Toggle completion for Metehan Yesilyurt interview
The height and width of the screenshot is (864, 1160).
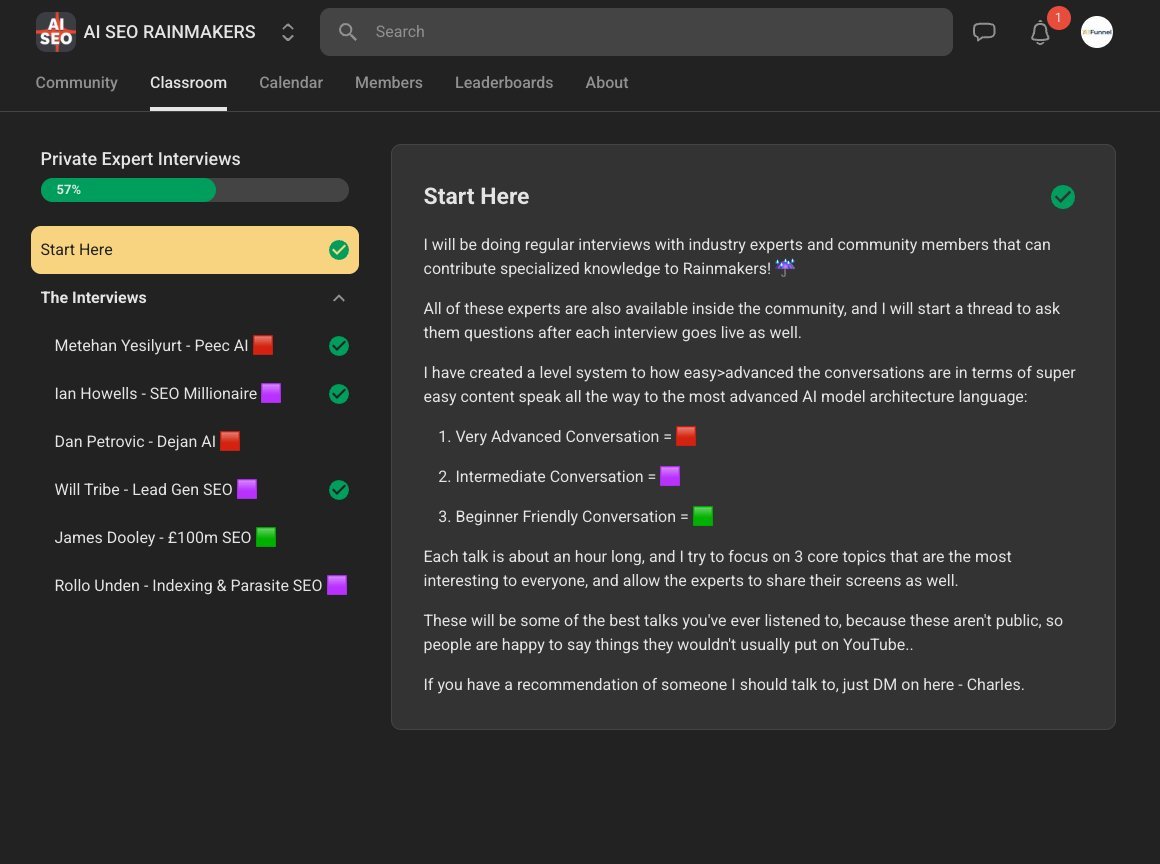coord(339,345)
